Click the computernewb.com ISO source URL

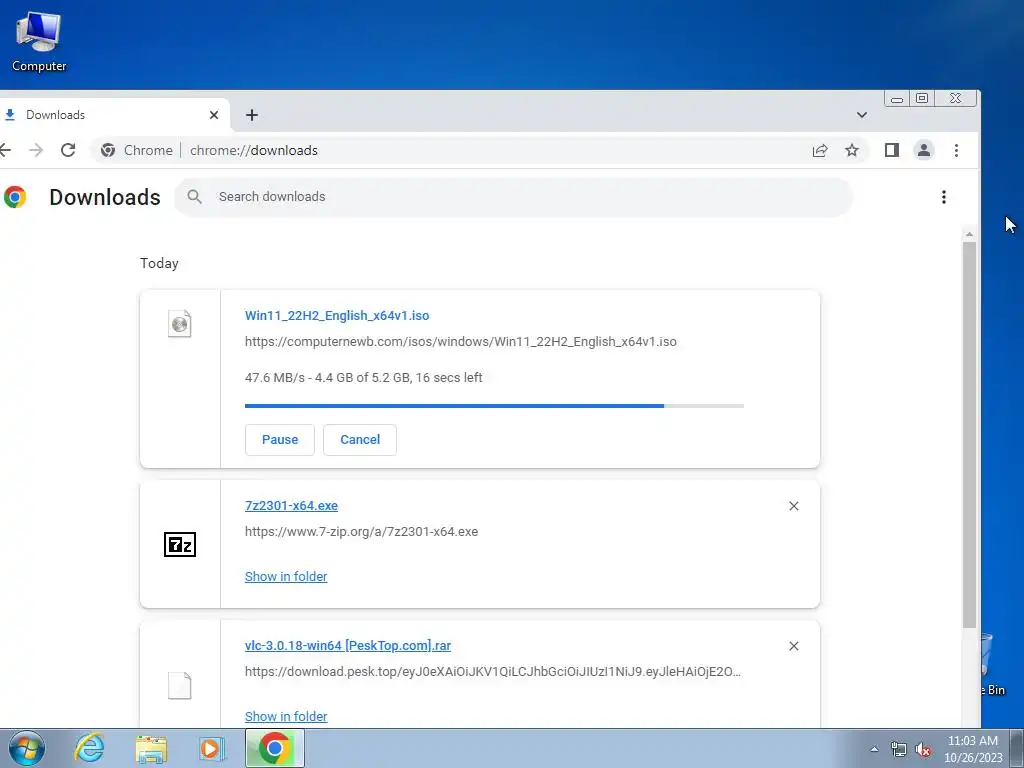point(460,342)
